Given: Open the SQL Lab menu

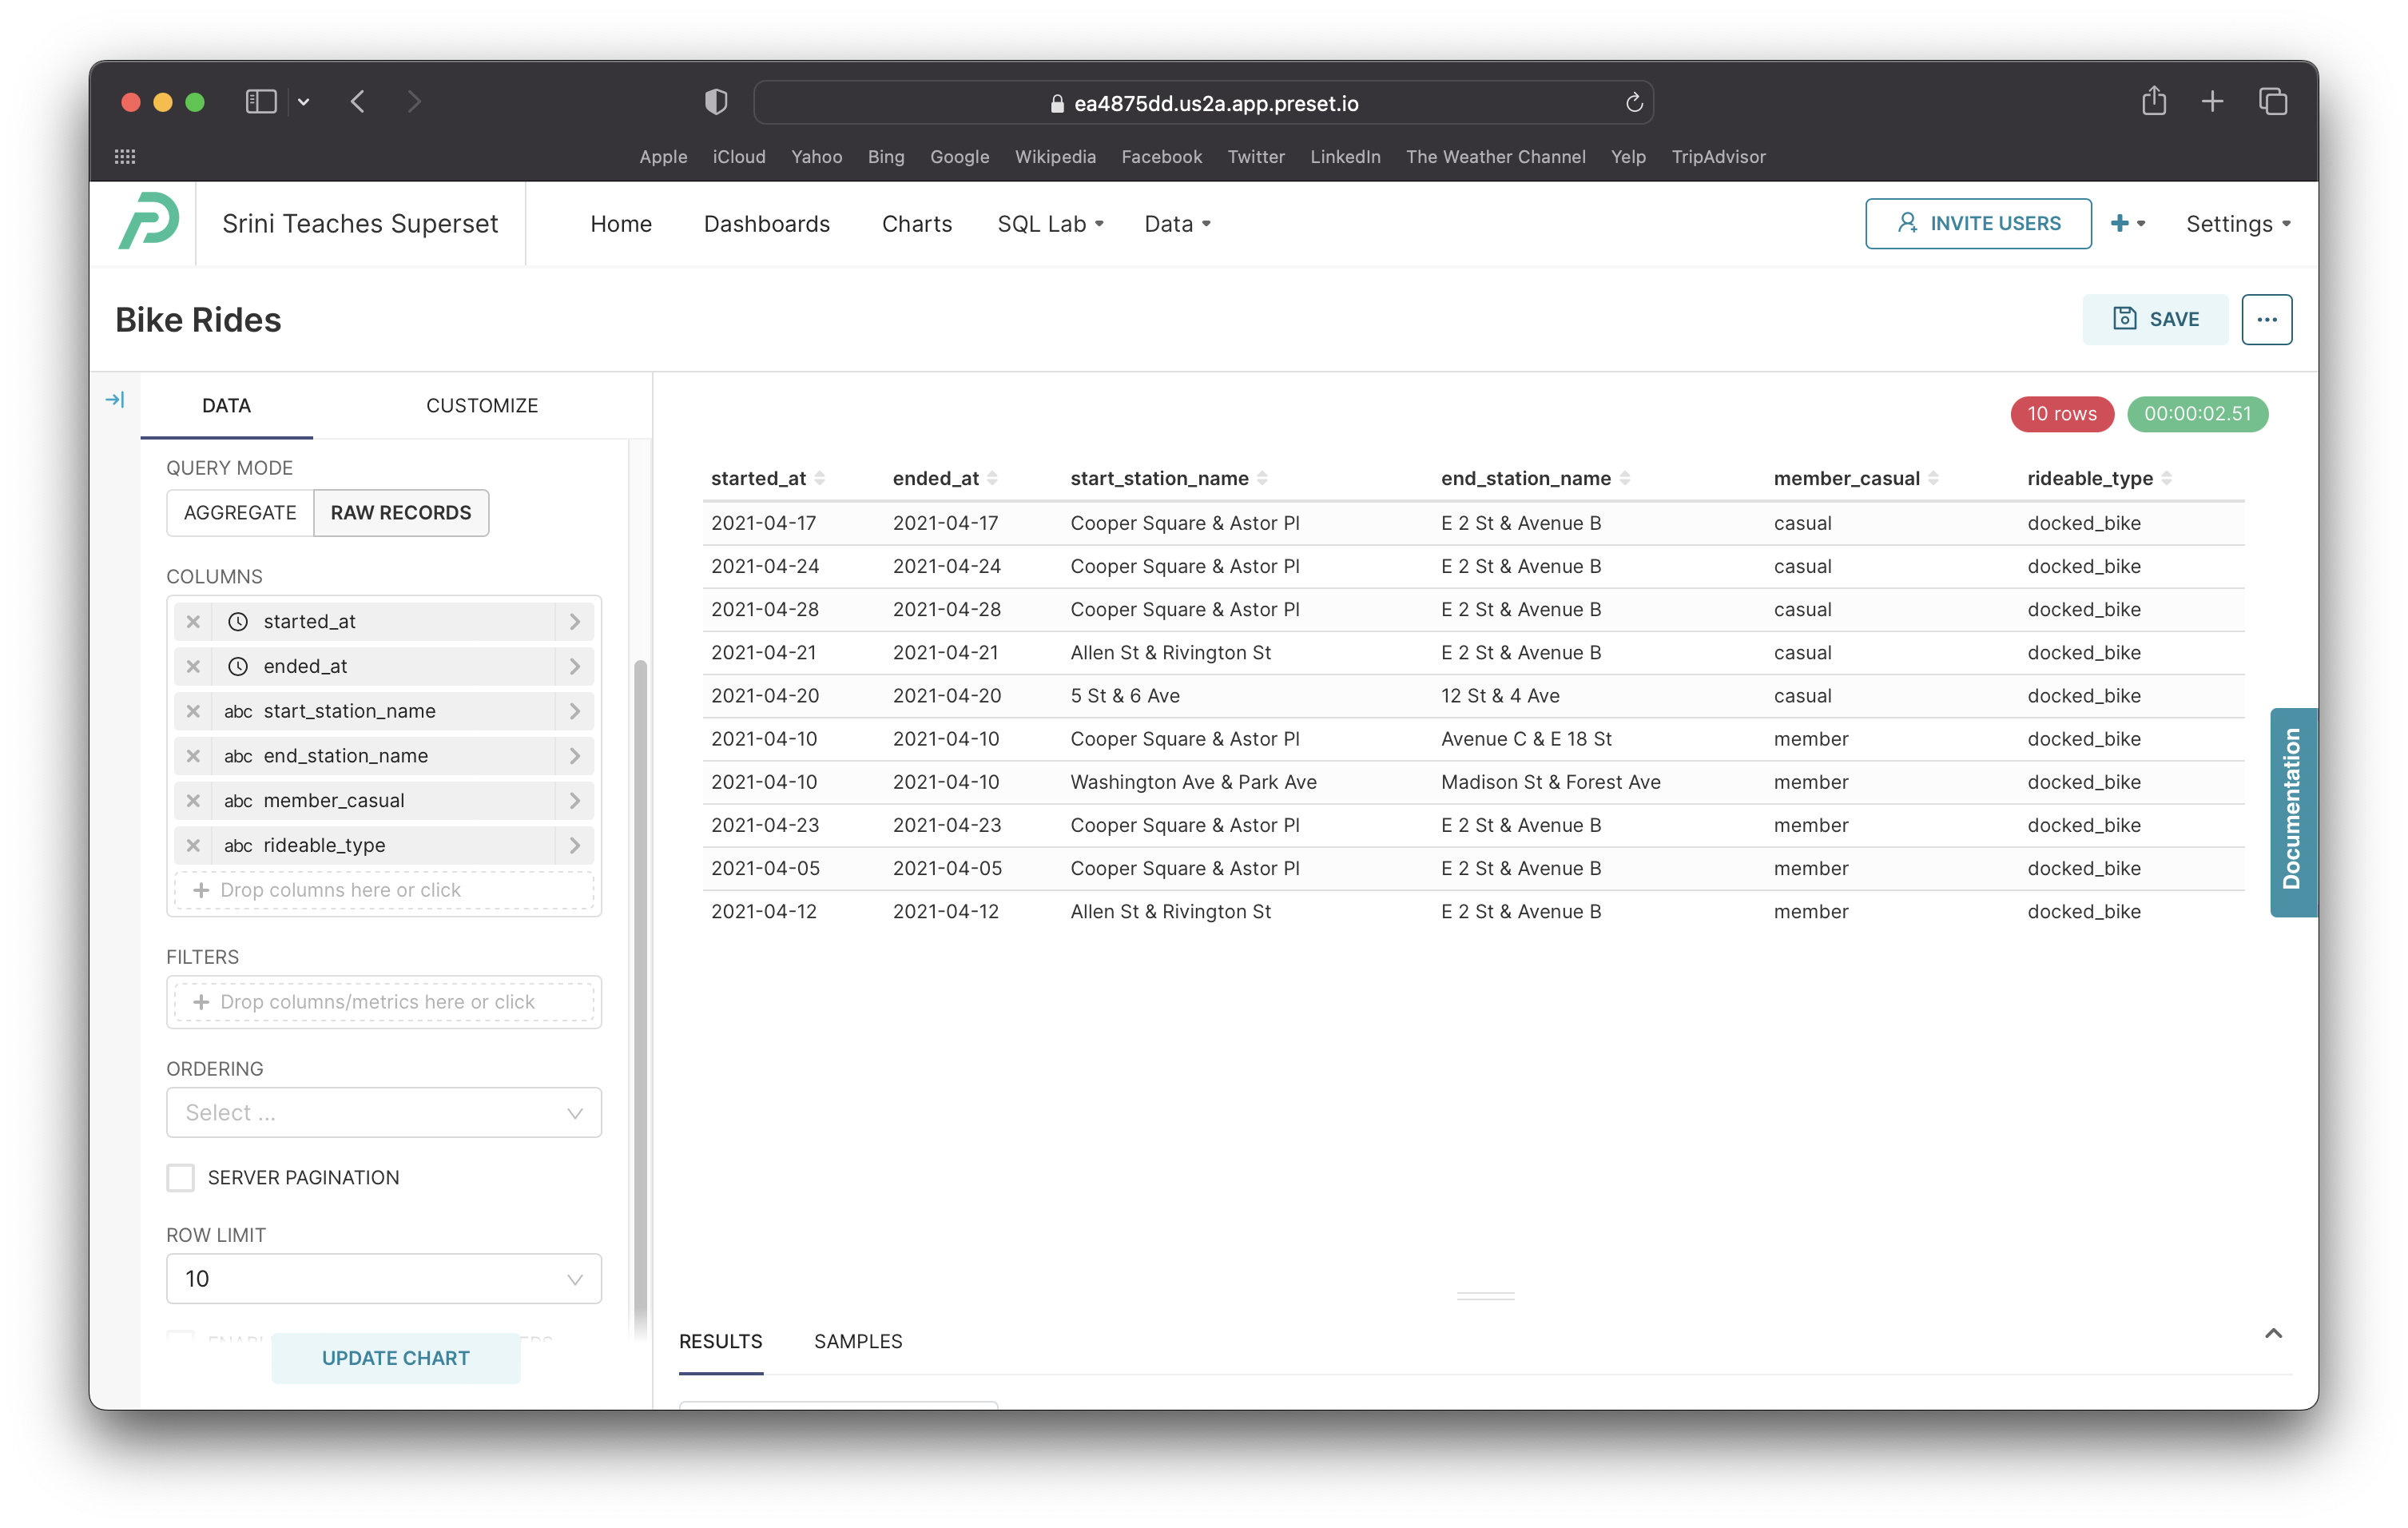Looking at the screenshot, I should (1050, 224).
